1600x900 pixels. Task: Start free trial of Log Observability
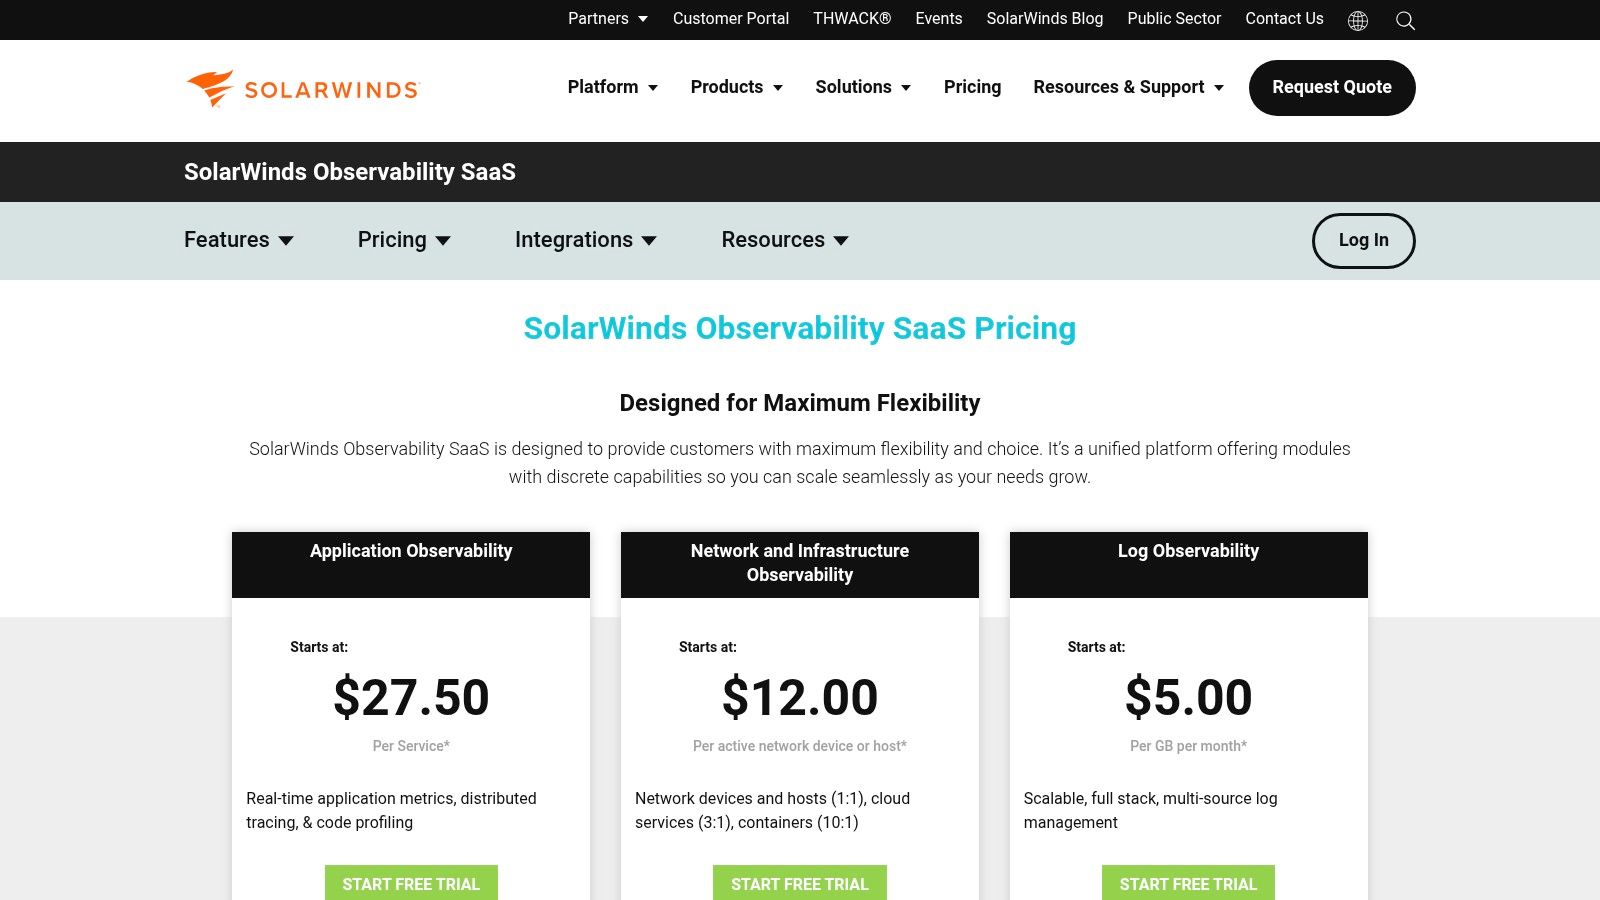click(1188, 884)
